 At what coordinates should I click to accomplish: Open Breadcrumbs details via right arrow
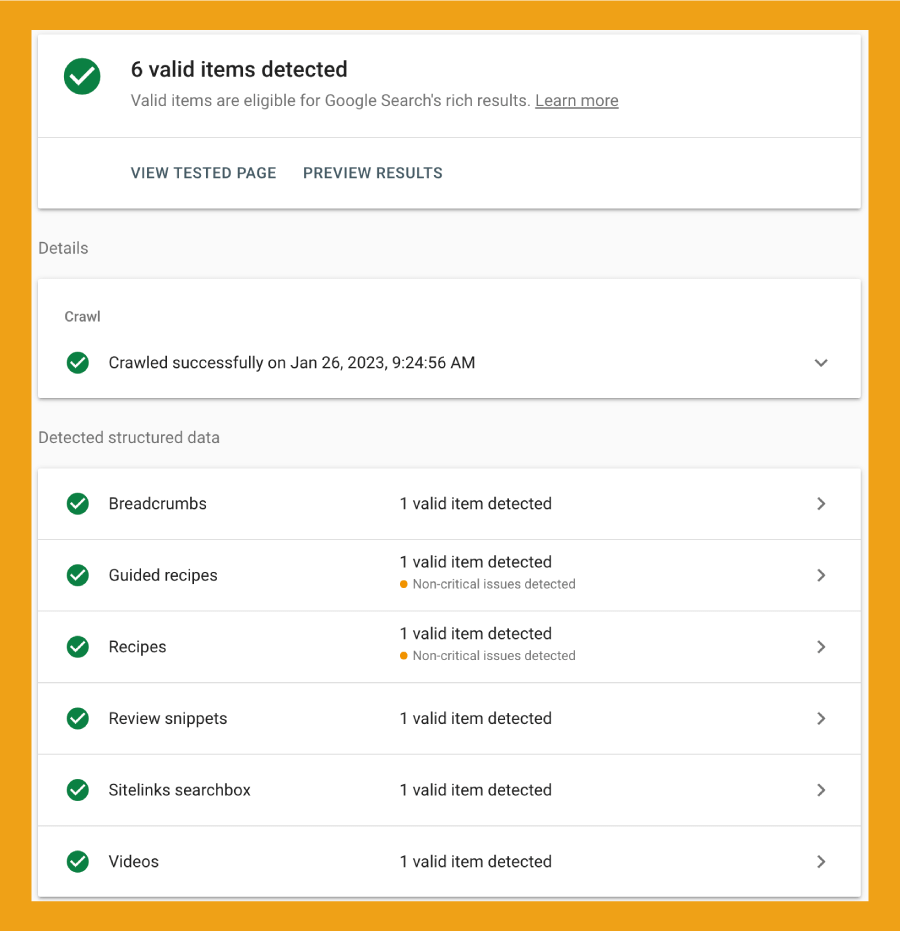click(821, 504)
